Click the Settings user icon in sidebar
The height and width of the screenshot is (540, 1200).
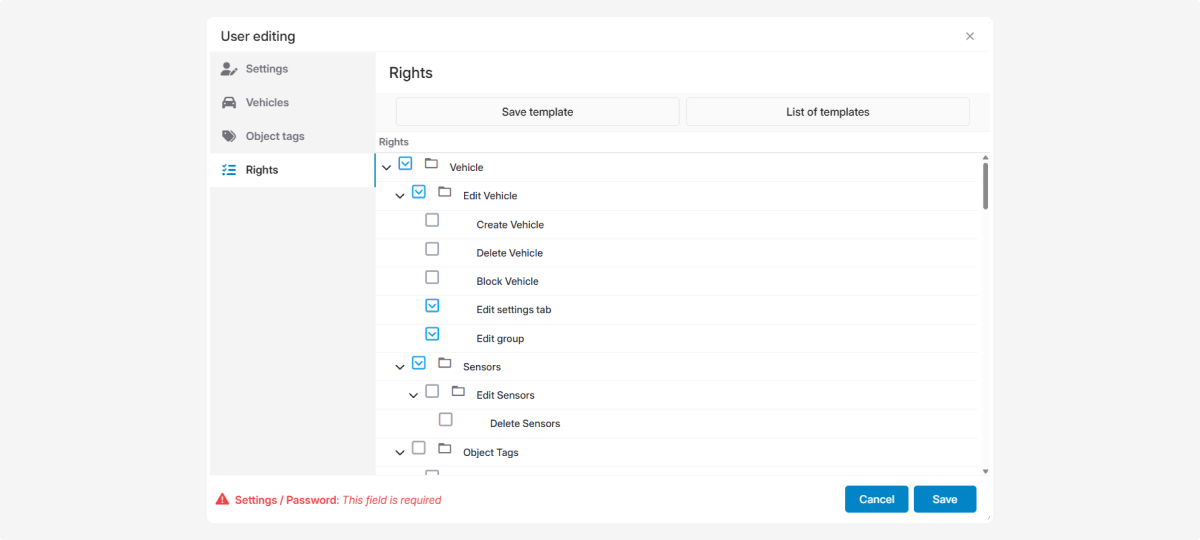pos(229,69)
